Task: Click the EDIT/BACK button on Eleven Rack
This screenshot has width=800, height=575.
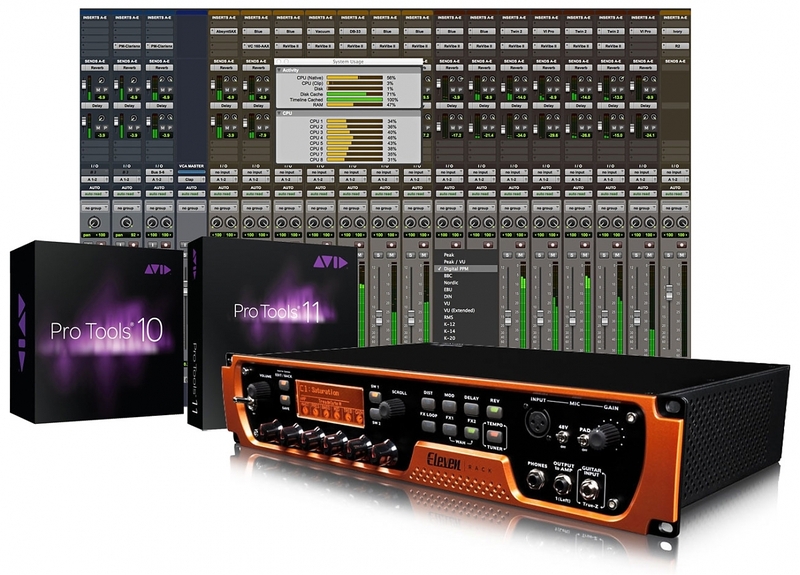Action: (284, 384)
